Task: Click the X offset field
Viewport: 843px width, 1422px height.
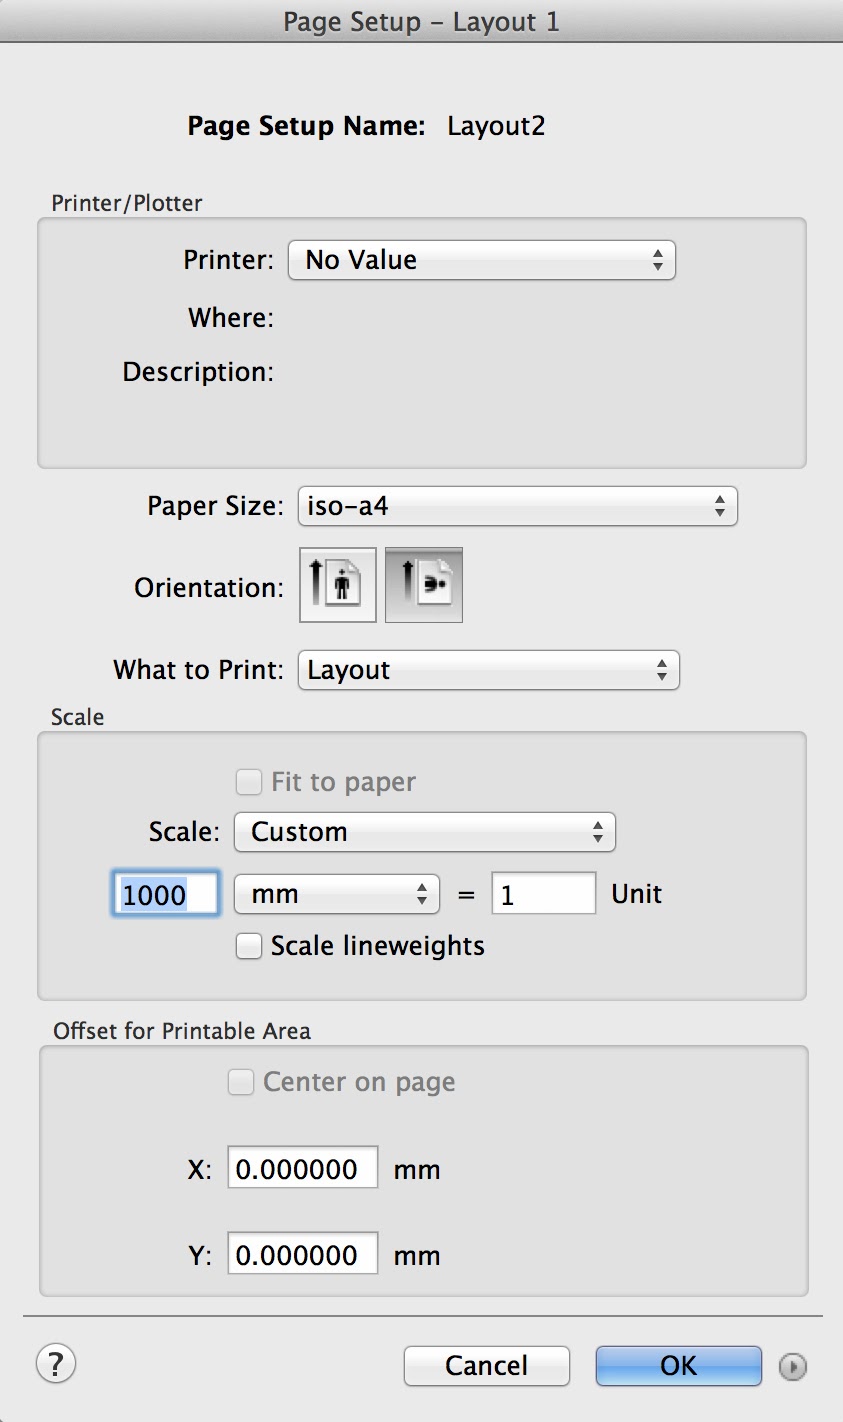Action: pos(302,1167)
